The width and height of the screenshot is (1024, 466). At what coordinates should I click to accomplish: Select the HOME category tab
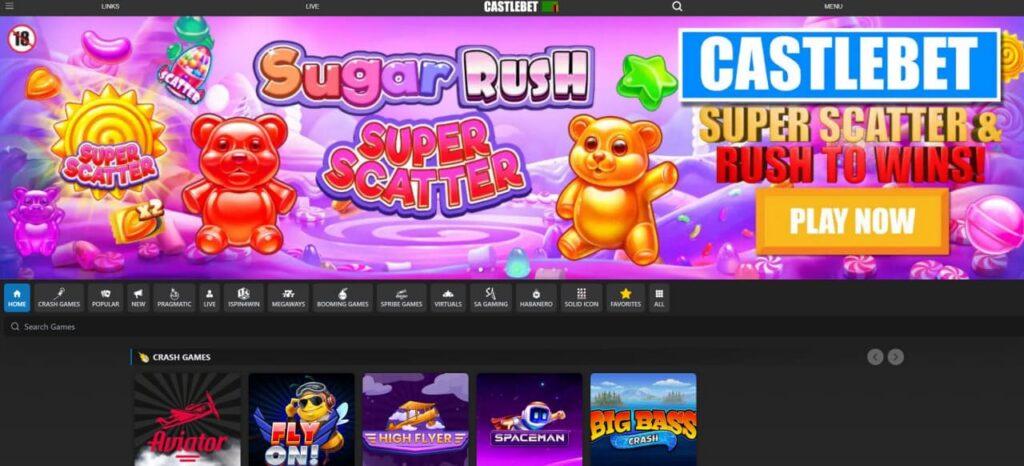pos(17,298)
